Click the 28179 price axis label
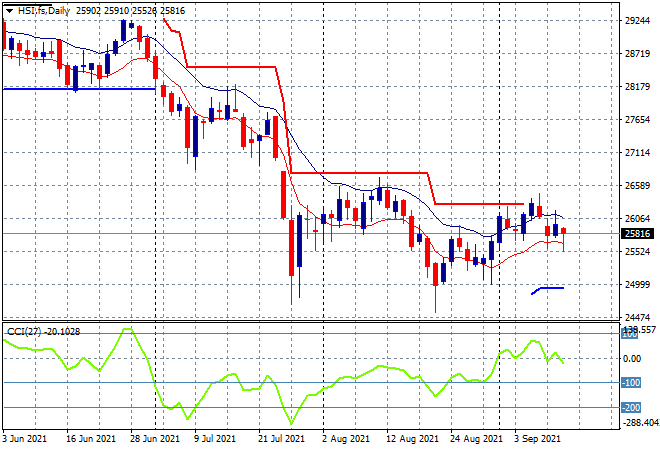660x450 pixels. pyautogui.click(x=637, y=87)
